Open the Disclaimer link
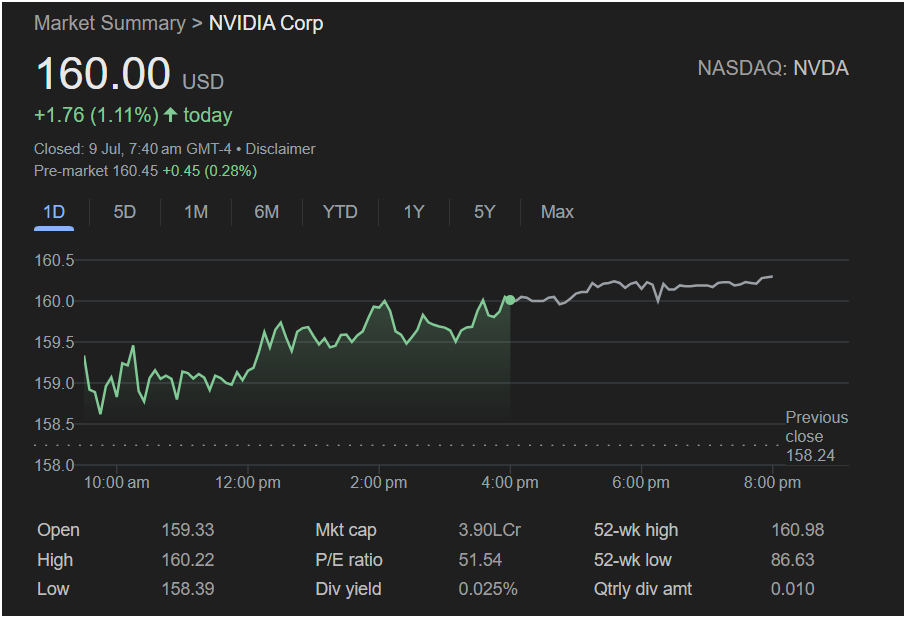 click(280, 149)
